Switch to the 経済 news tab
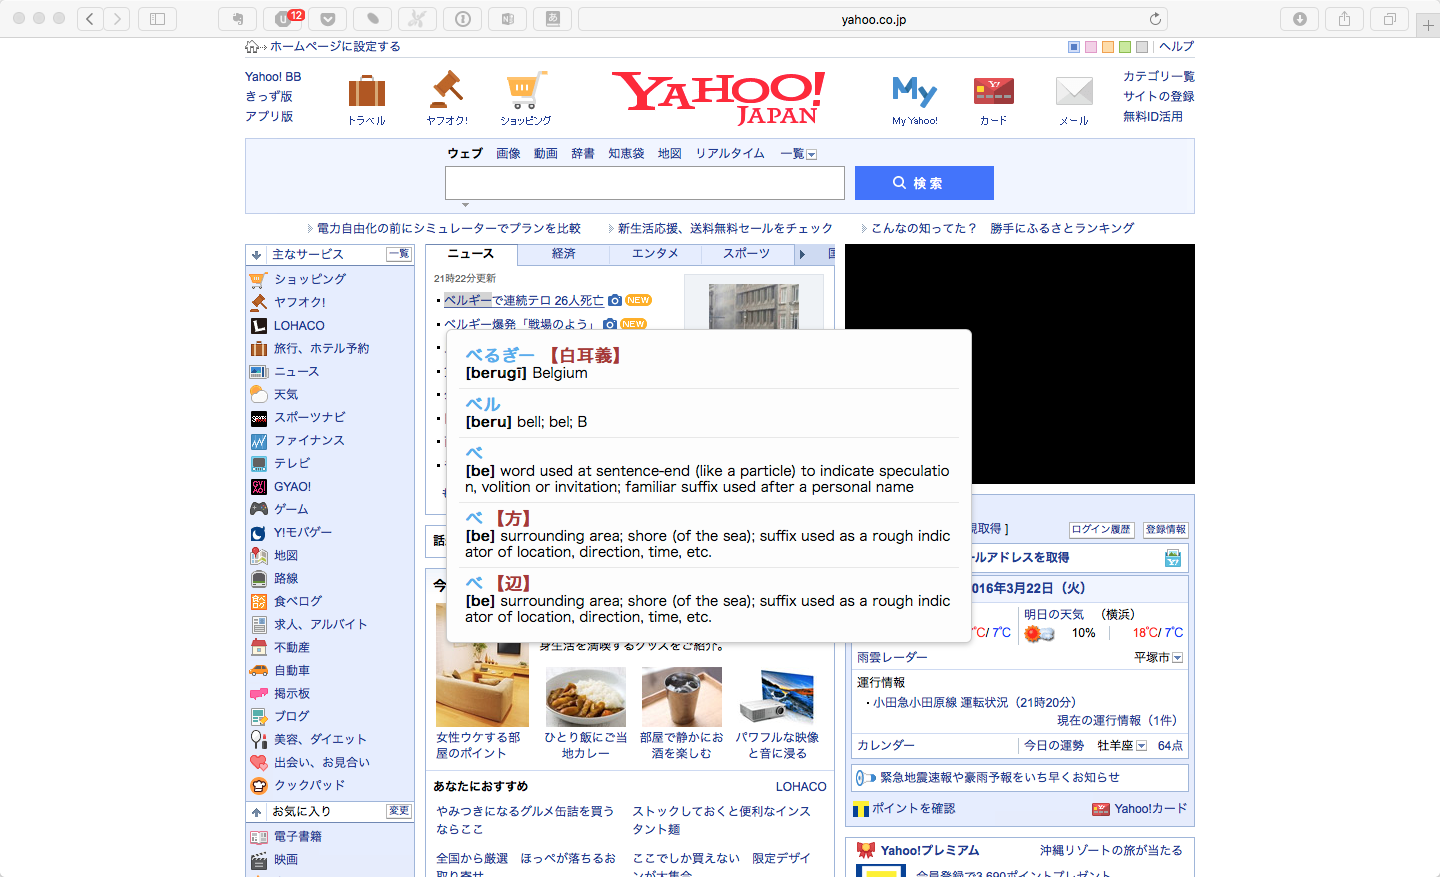The width and height of the screenshot is (1440, 877). [563, 254]
